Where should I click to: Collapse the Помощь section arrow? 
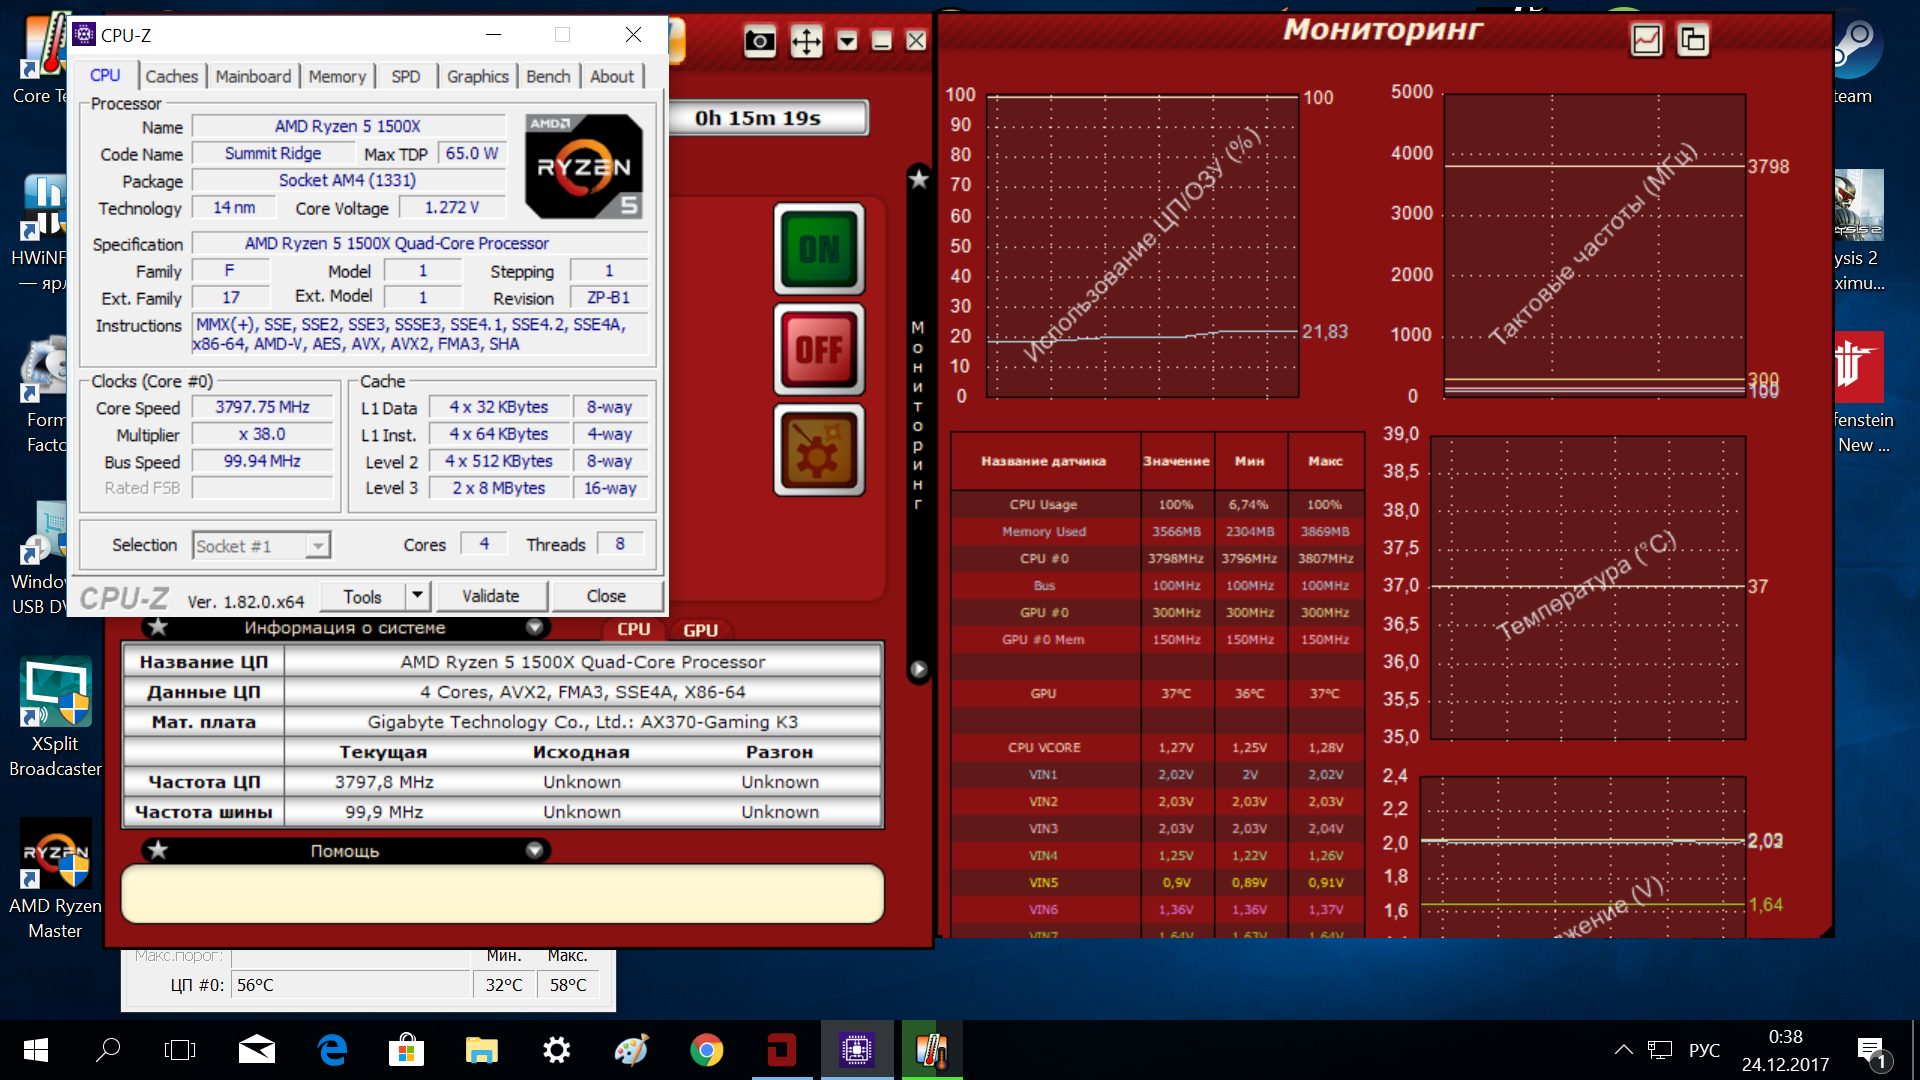[535, 850]
